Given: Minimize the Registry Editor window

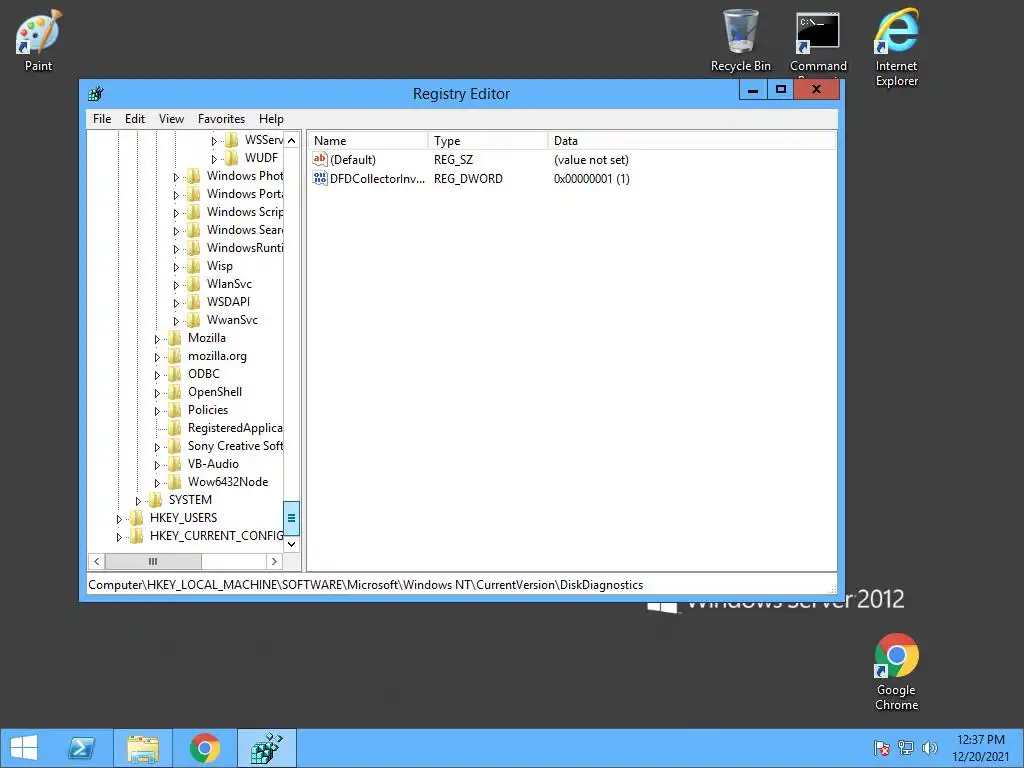Looking at the screenshot, I should pos(753,90).
